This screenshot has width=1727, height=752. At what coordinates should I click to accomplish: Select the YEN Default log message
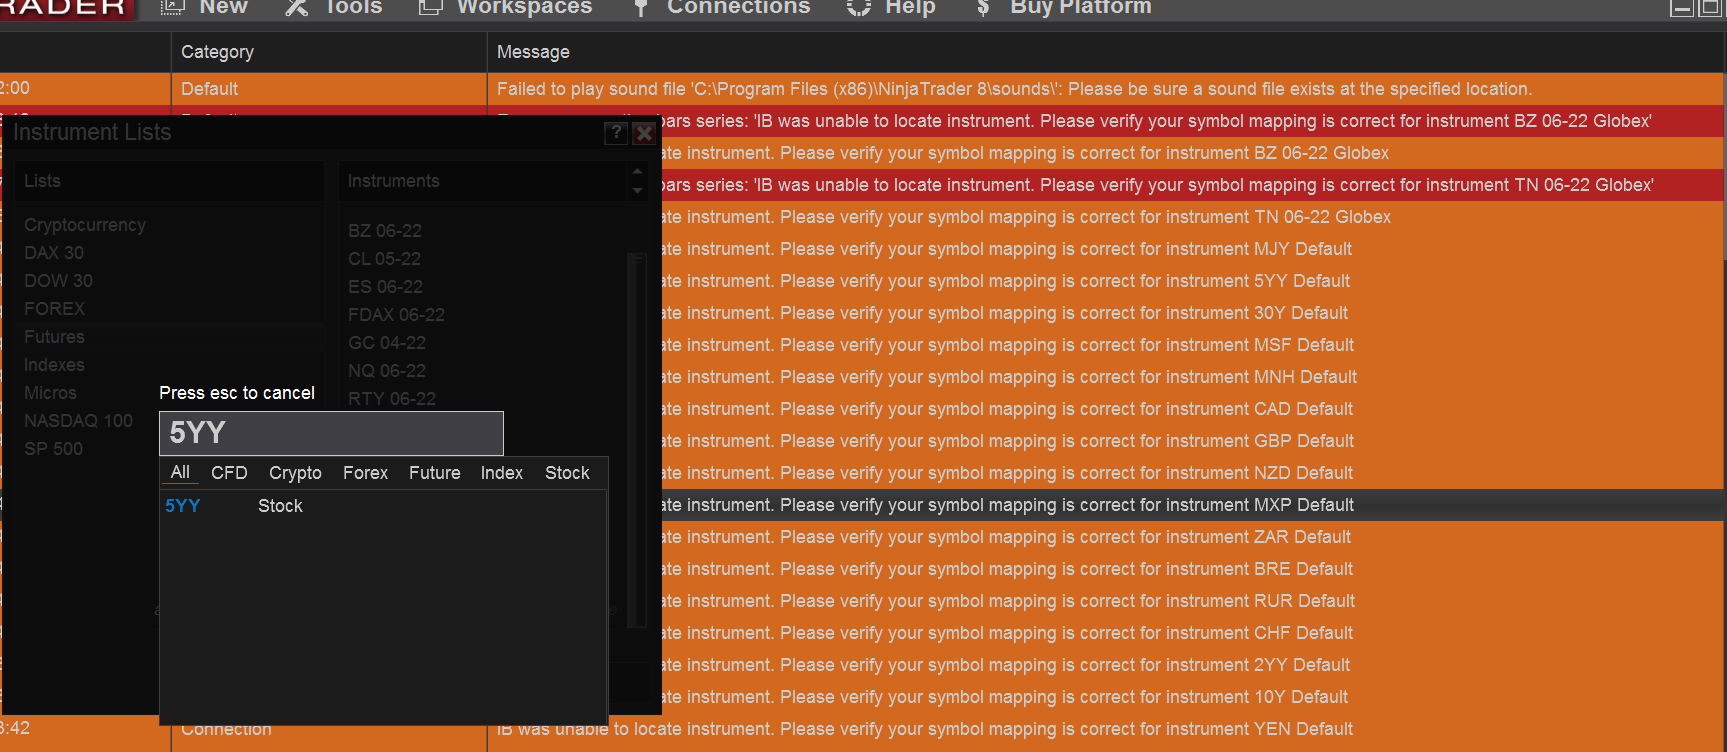1106,729
